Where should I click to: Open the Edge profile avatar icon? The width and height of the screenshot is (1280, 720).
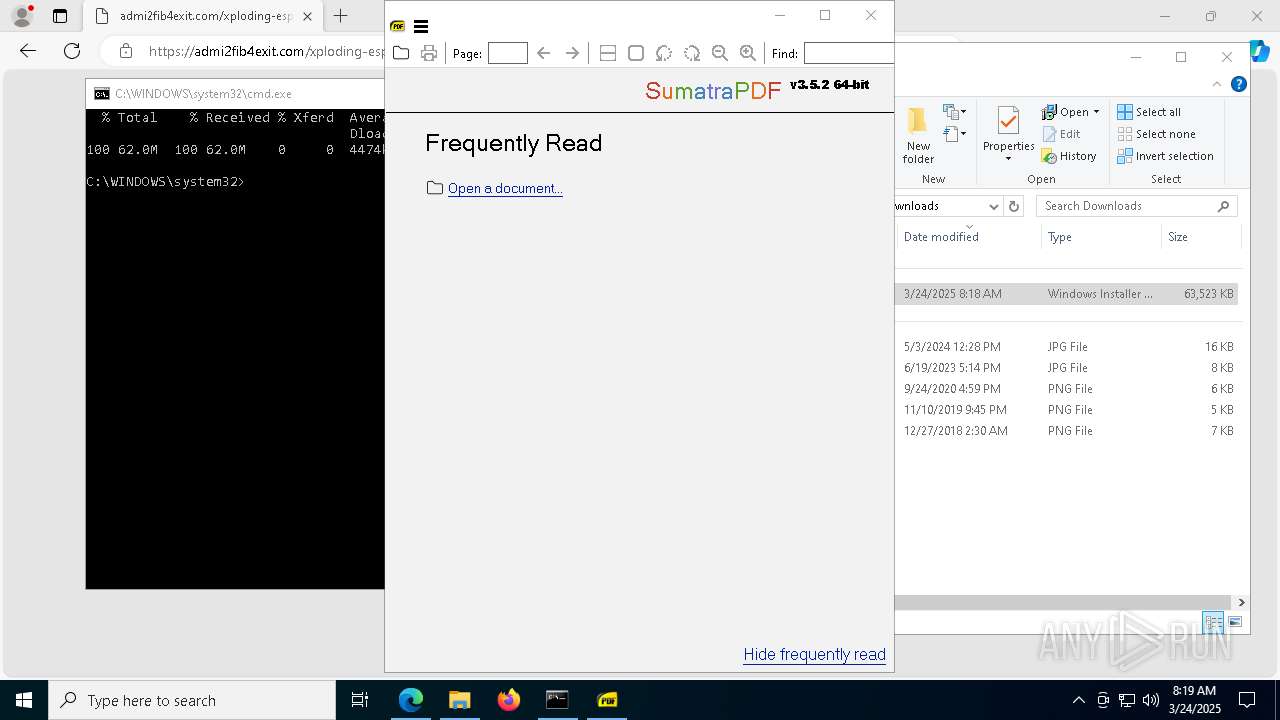22,16
